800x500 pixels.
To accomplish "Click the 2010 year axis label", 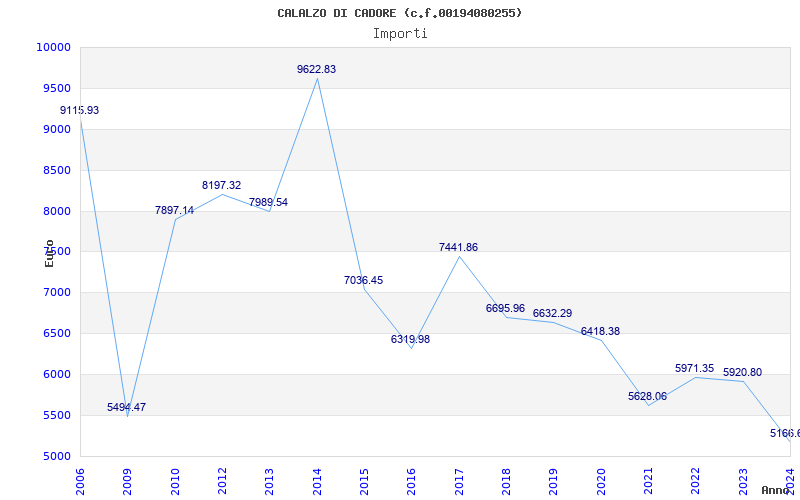I will click(175, 482).
